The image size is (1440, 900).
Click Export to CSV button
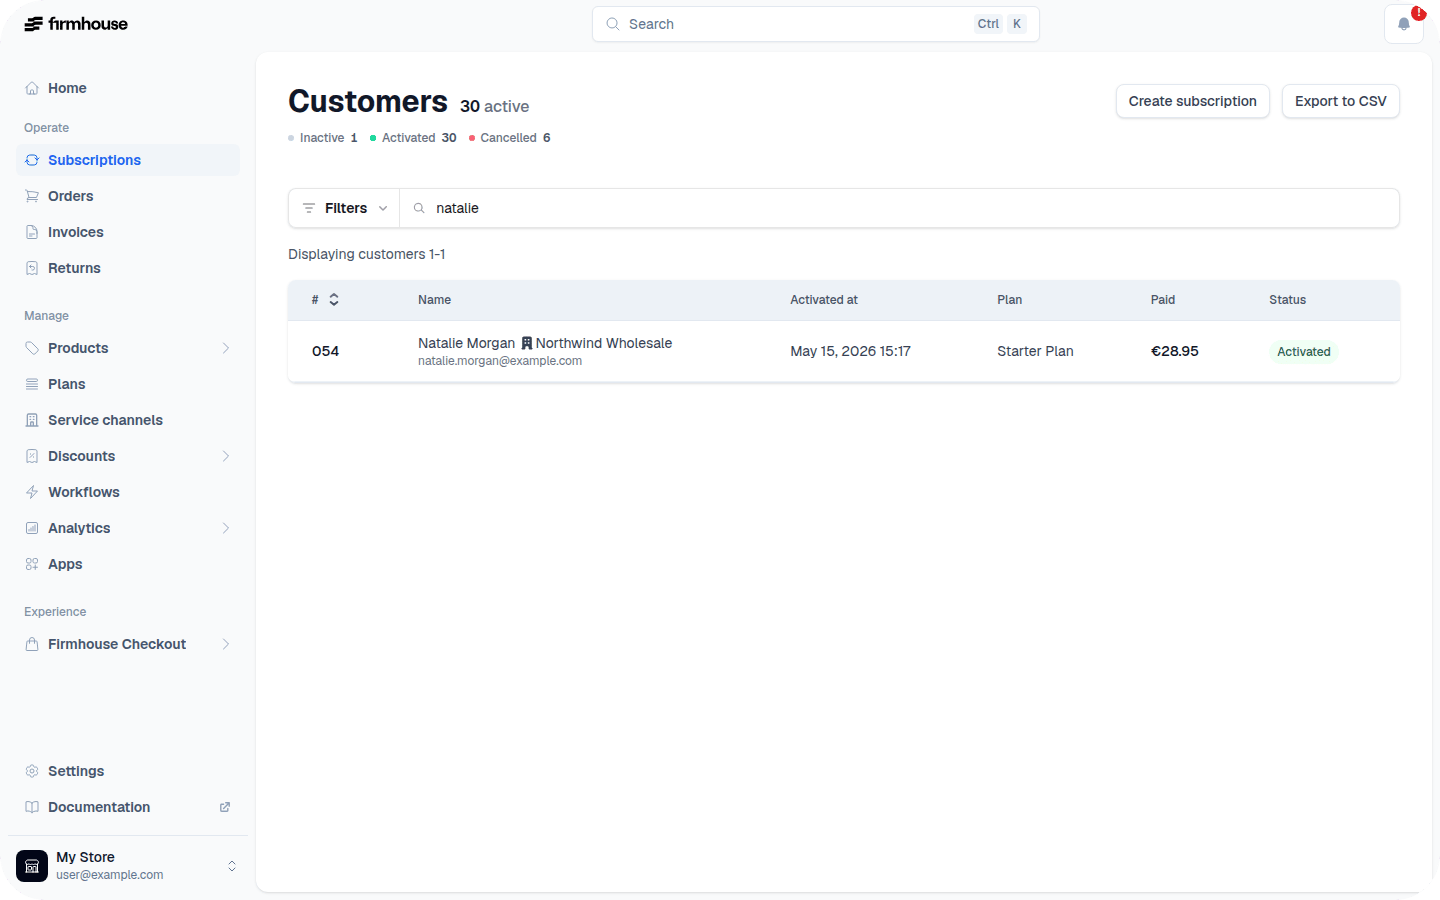coord(1341,101)
